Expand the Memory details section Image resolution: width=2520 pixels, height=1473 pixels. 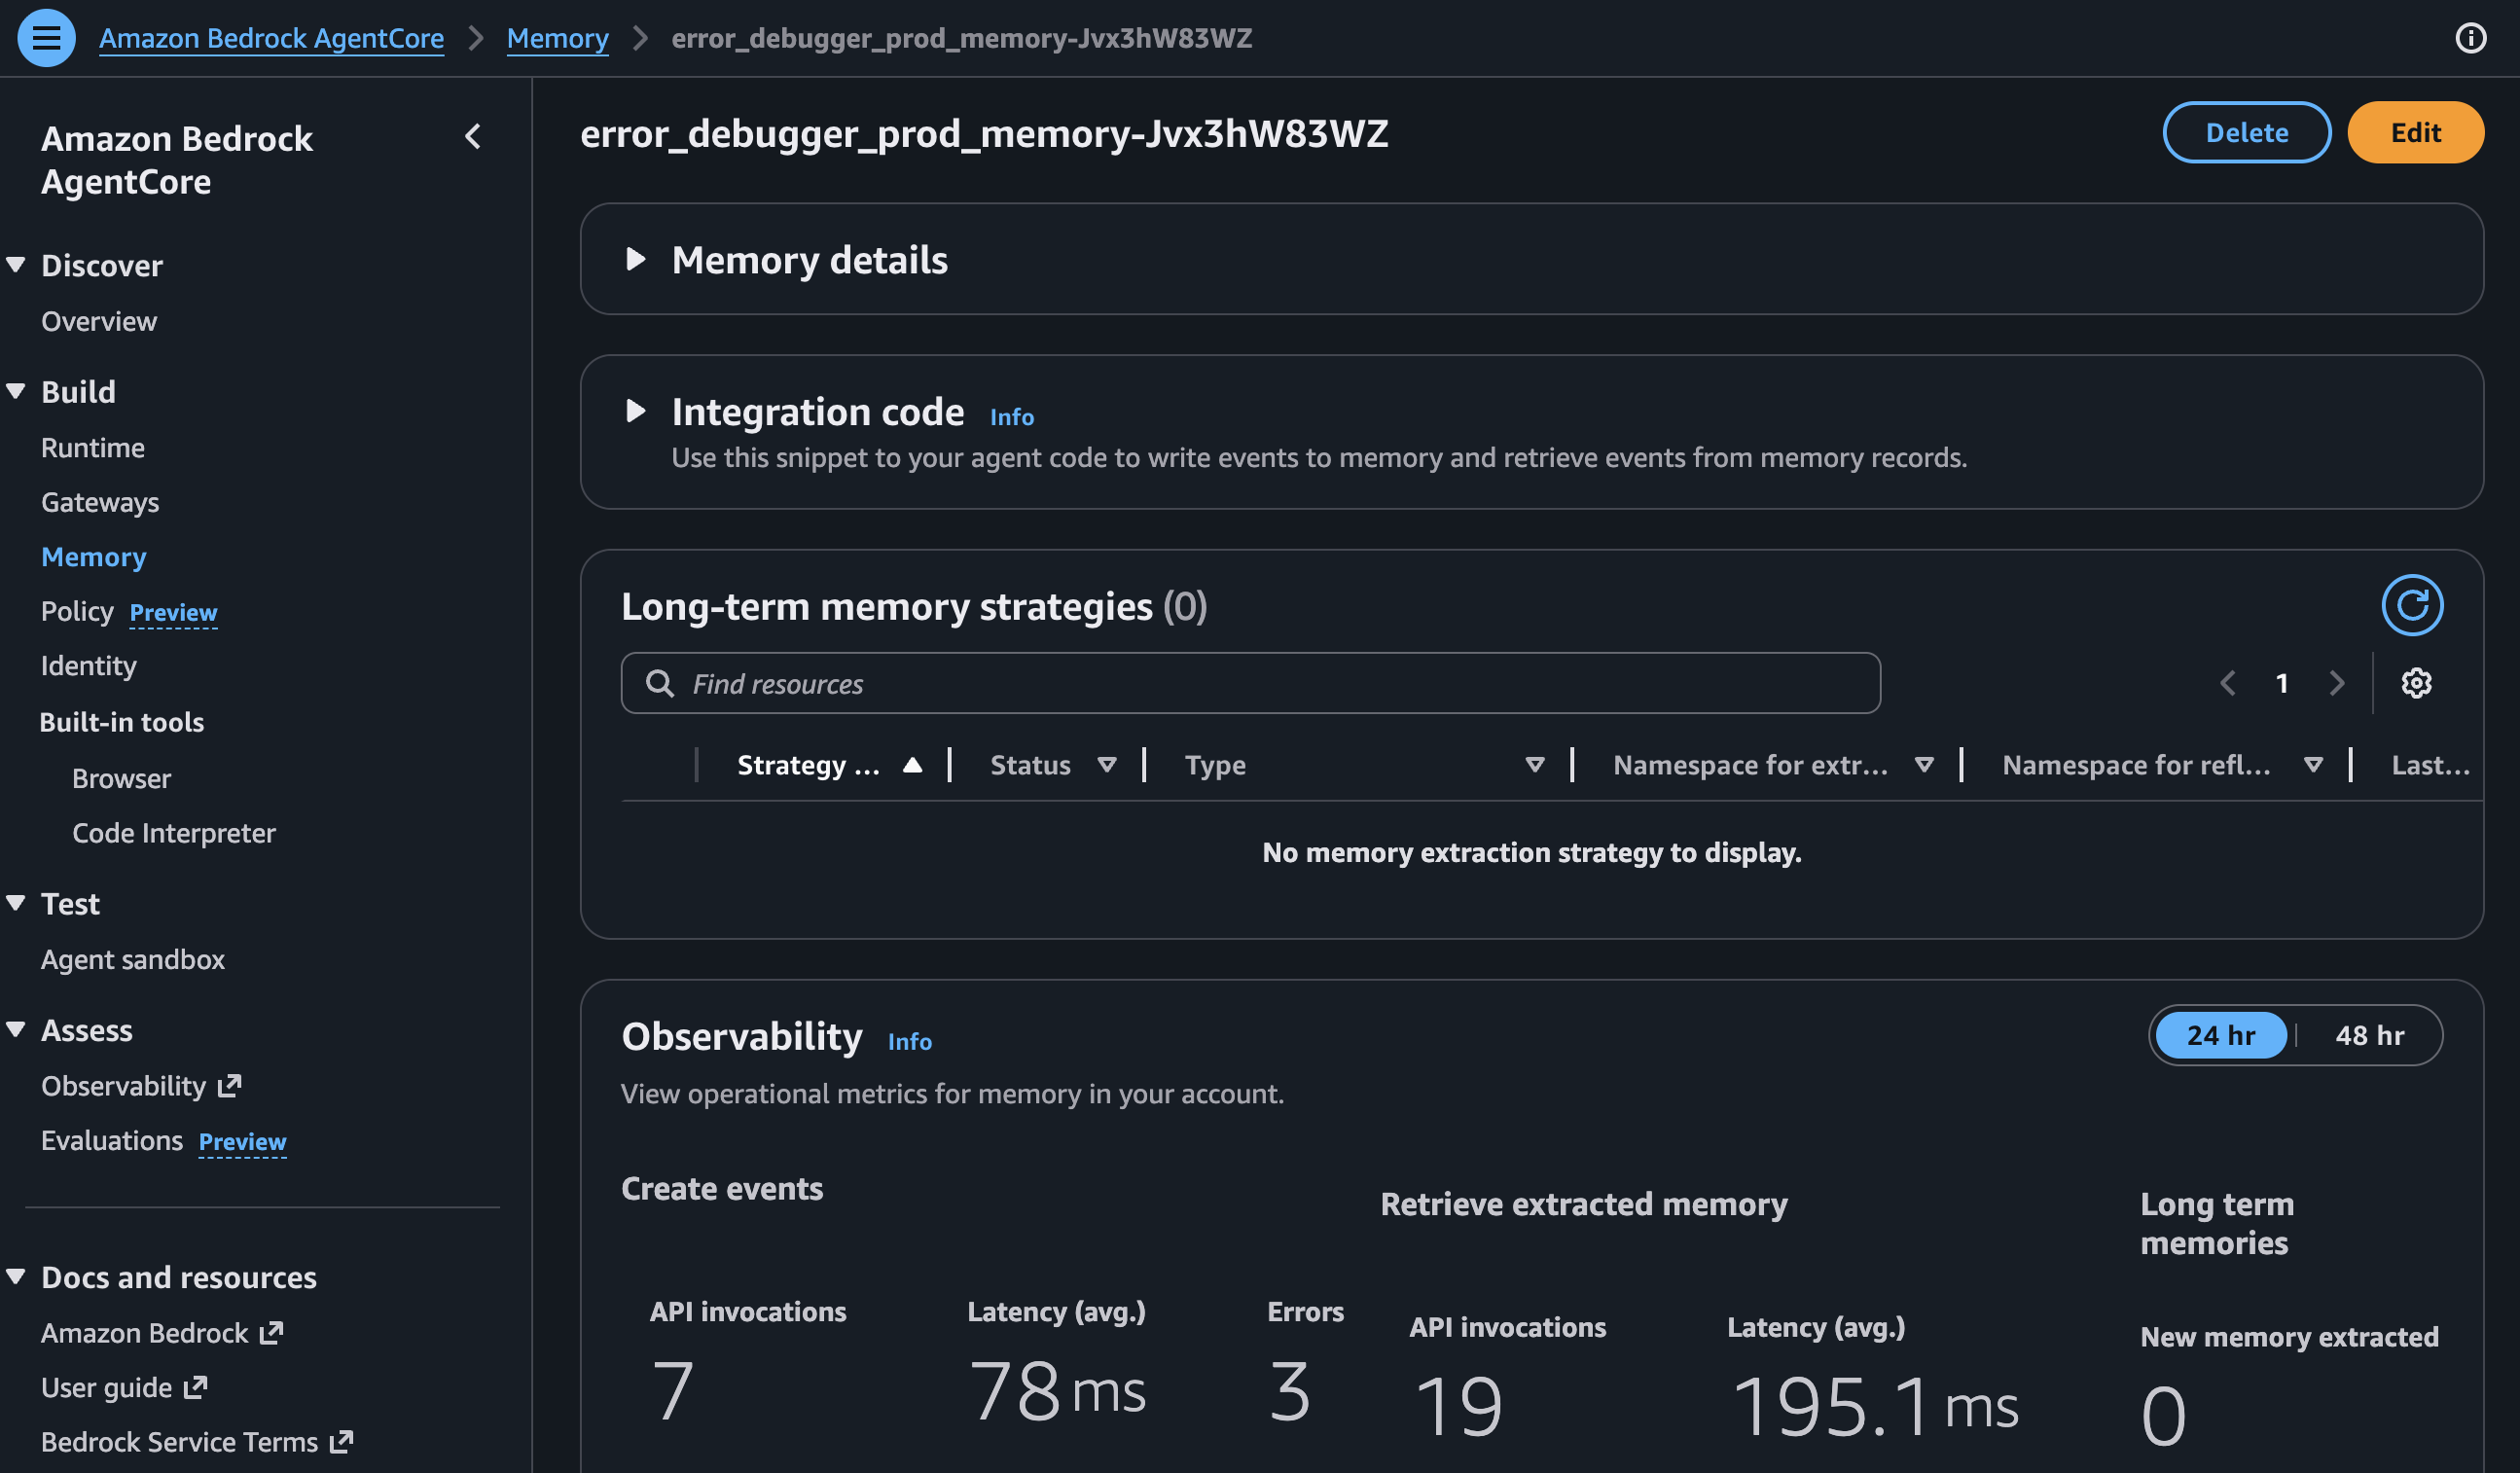pos(635,260)
